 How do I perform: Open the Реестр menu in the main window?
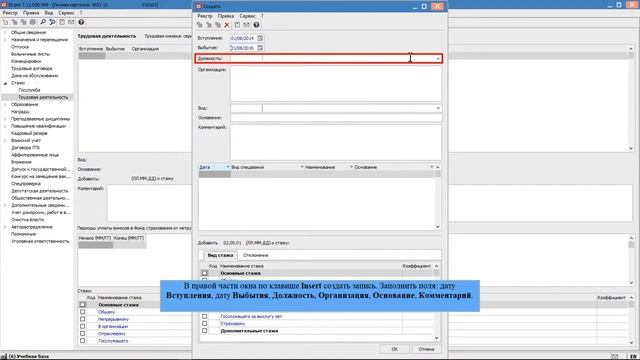tap(10, 13)
